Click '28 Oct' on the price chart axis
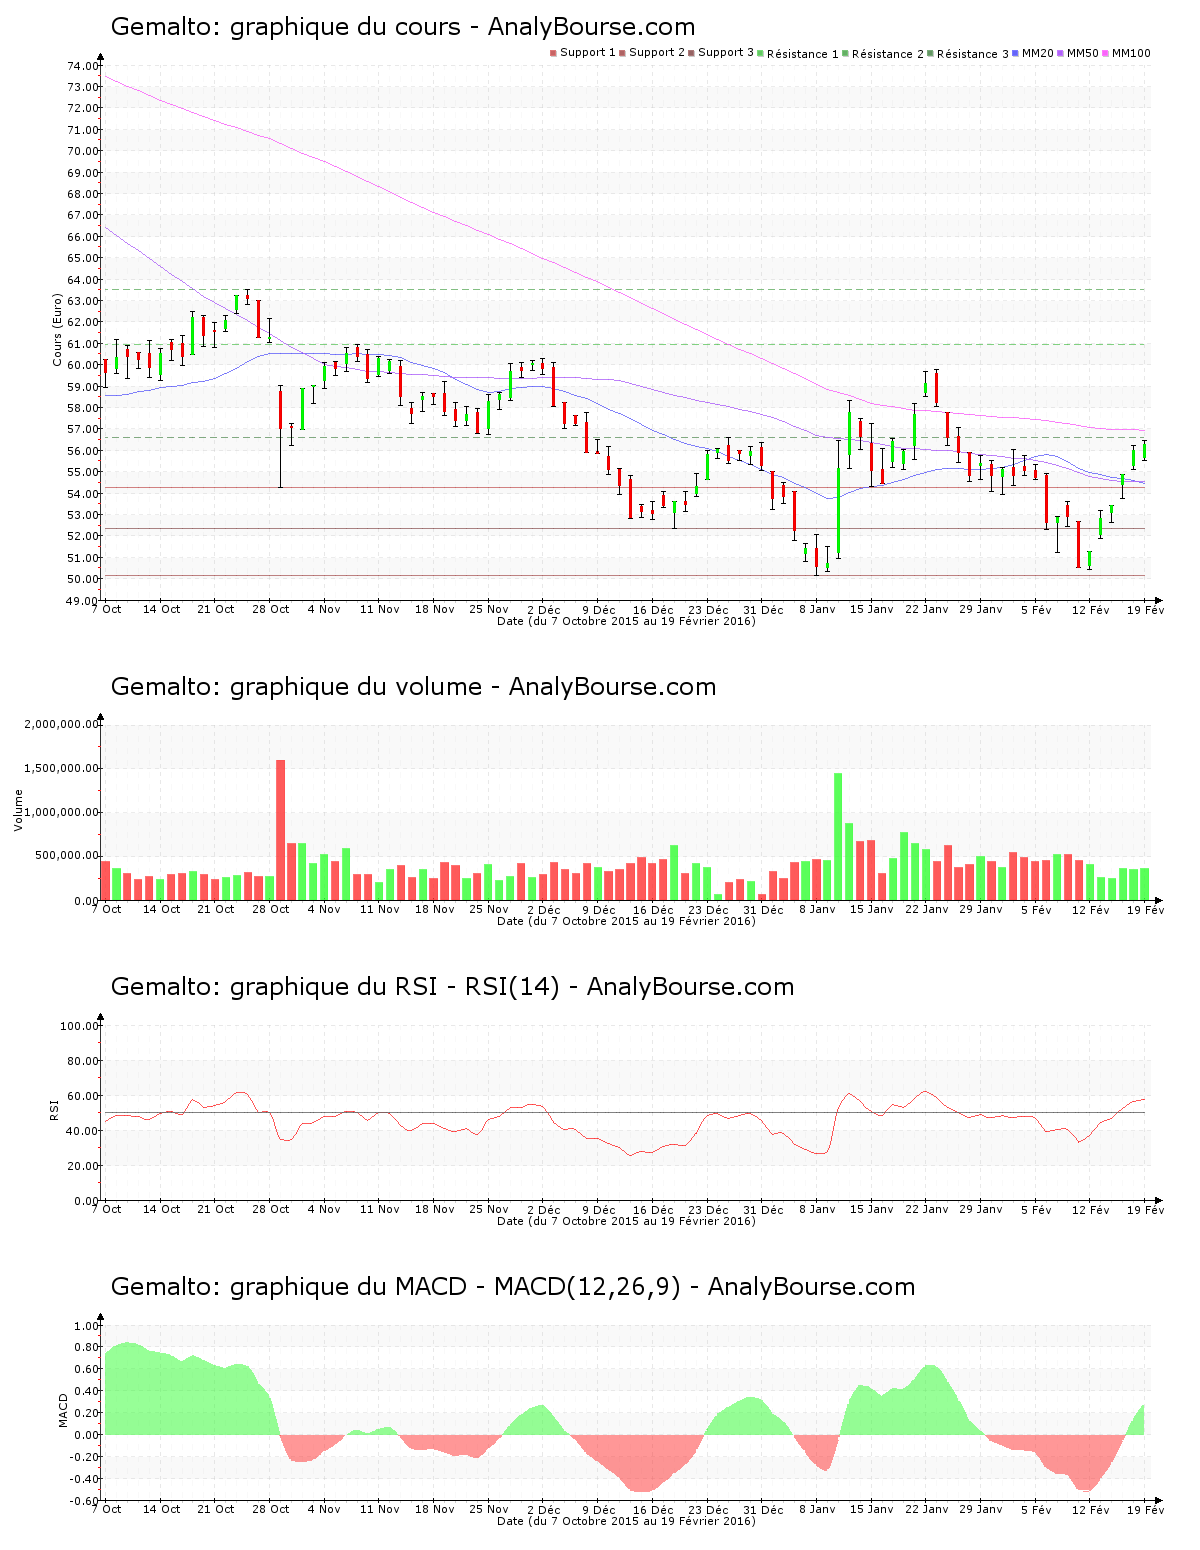This screenshot has width=1200, height=1550. click(x=271, y=609)
